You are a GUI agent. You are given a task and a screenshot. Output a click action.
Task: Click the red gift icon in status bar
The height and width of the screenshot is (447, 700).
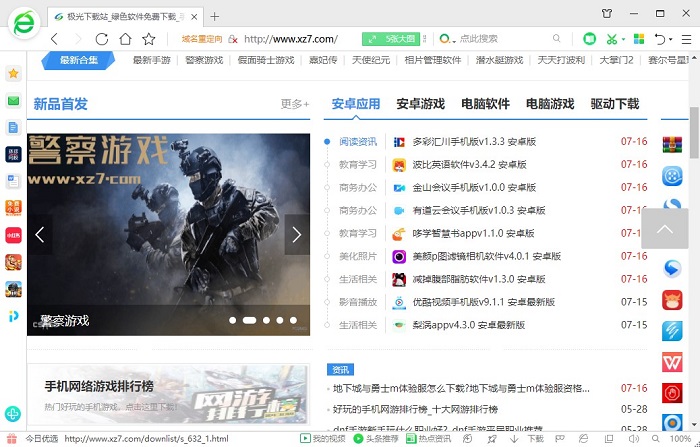point(12,439)
